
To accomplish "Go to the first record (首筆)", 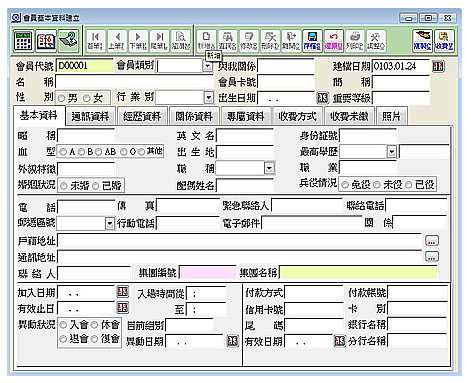I will pos(95,41).
